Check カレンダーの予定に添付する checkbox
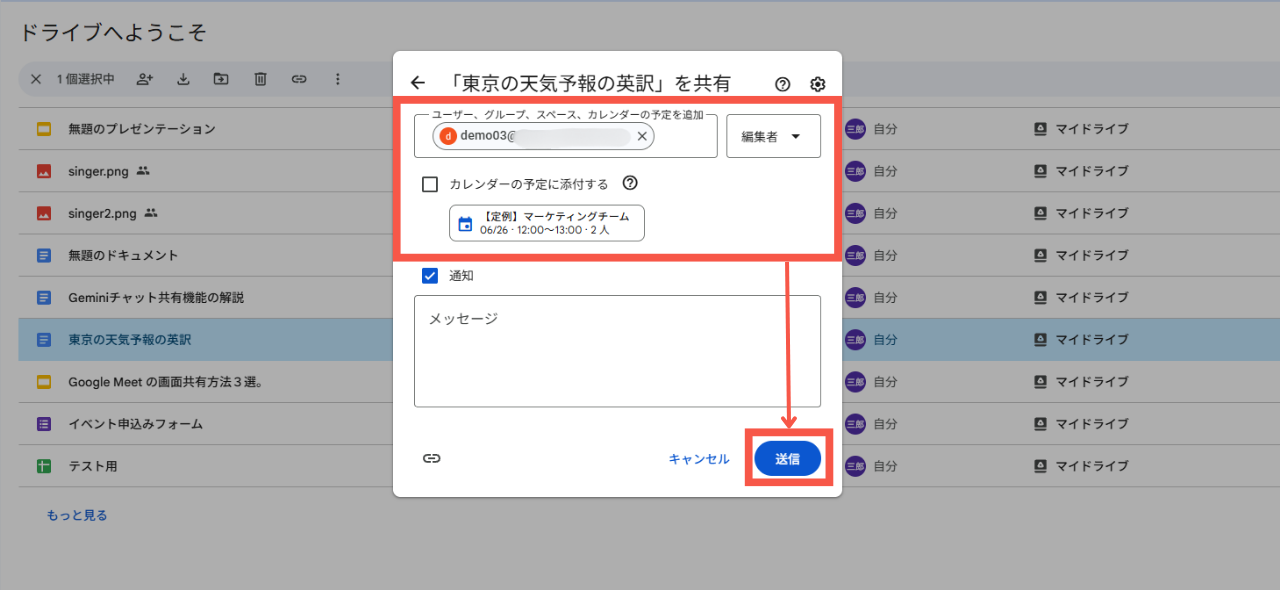 (x=430, y=184)
